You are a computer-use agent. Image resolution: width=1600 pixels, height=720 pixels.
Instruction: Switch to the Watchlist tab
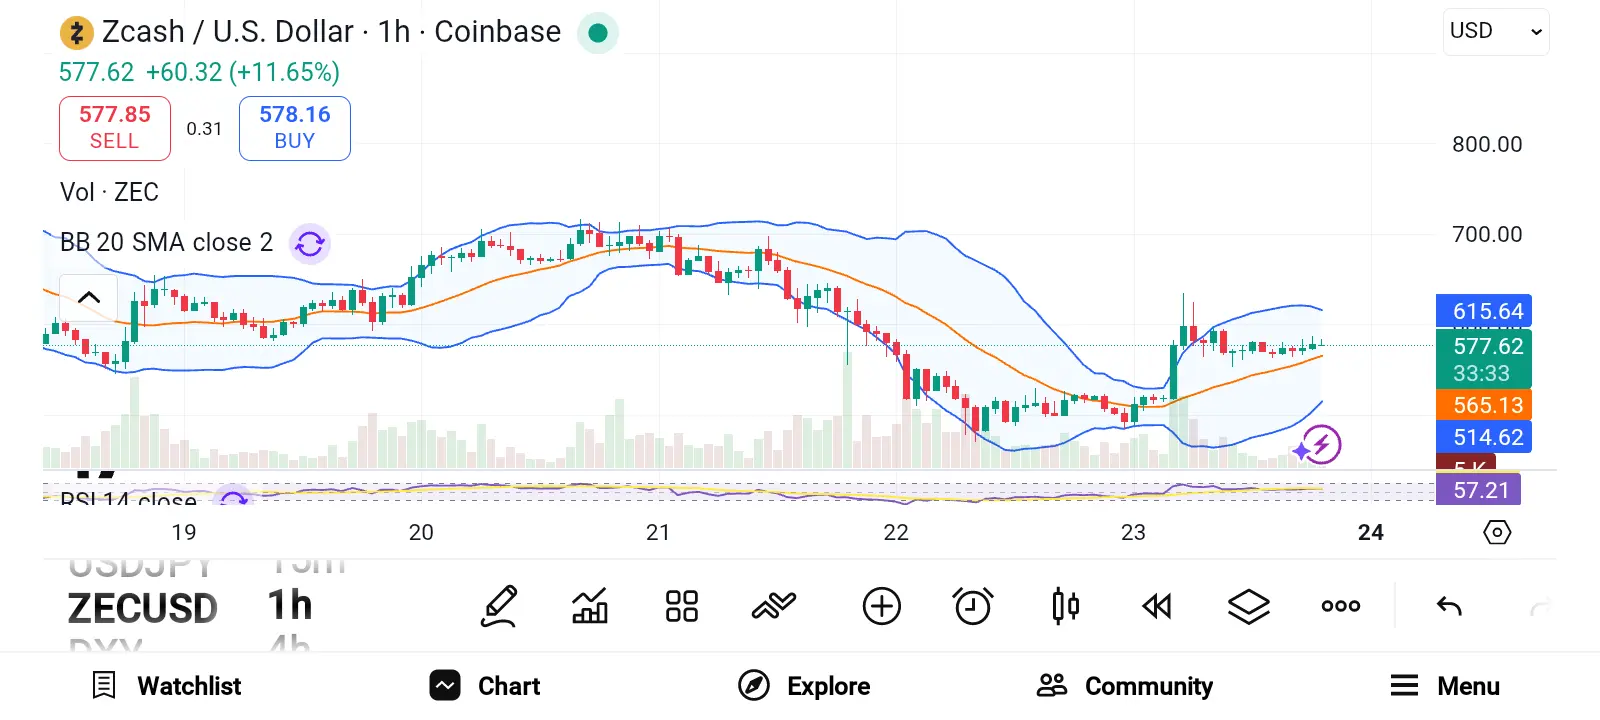(x=167, y=686)
